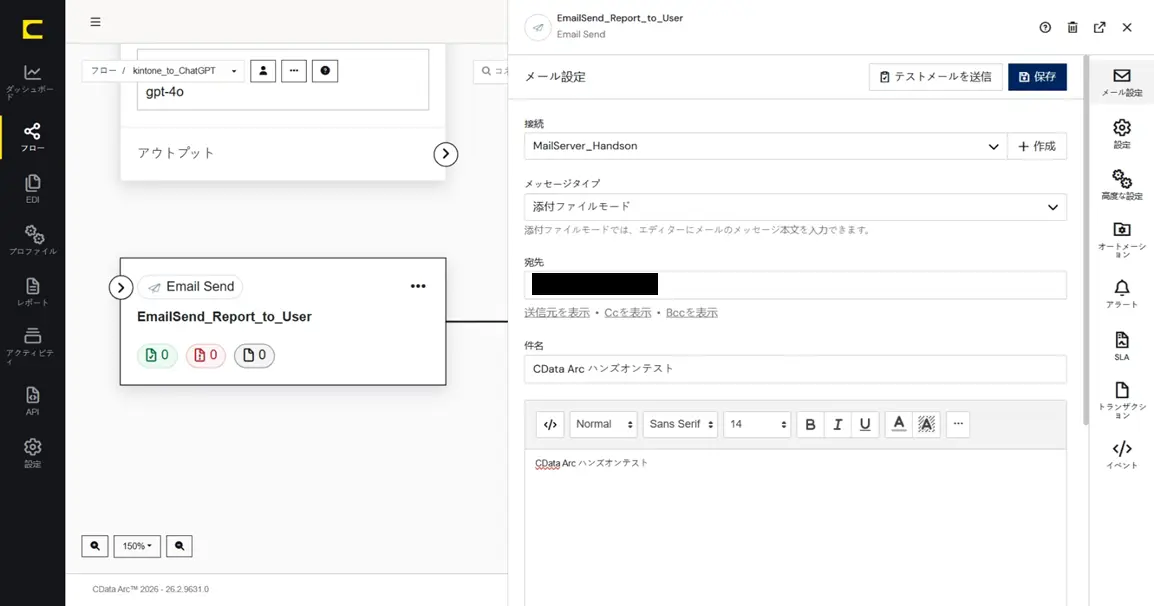Click the アウトプット output arrow
Screen dimensions: 1154x606
tap(445, 154)
